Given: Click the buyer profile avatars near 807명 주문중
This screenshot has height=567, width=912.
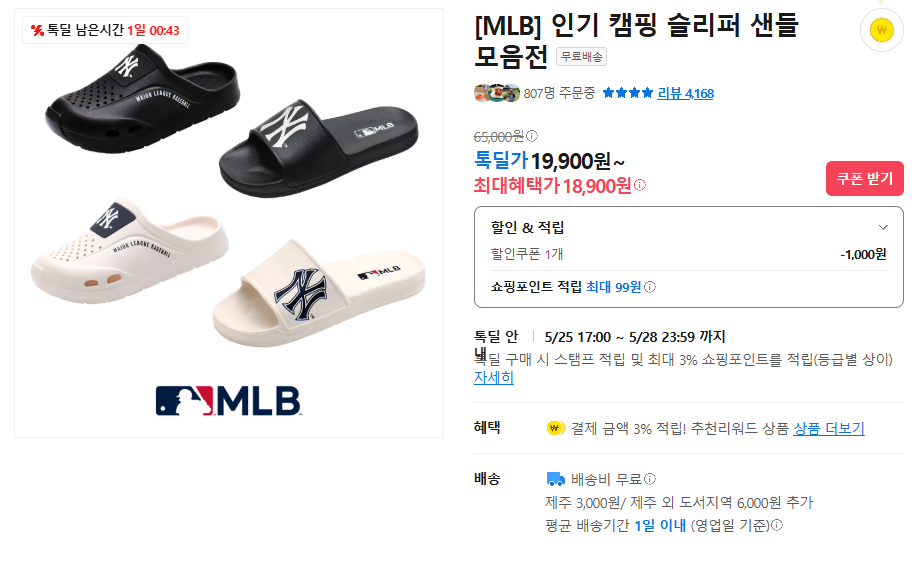Looking at the screenshot, I should [x=497, y=93].
